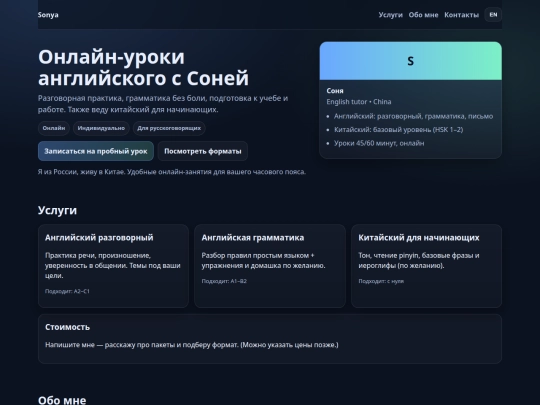This screenshot has width=540, height=405.
Task: Click the Напишите мне pricing text
Action: (191, 345)
